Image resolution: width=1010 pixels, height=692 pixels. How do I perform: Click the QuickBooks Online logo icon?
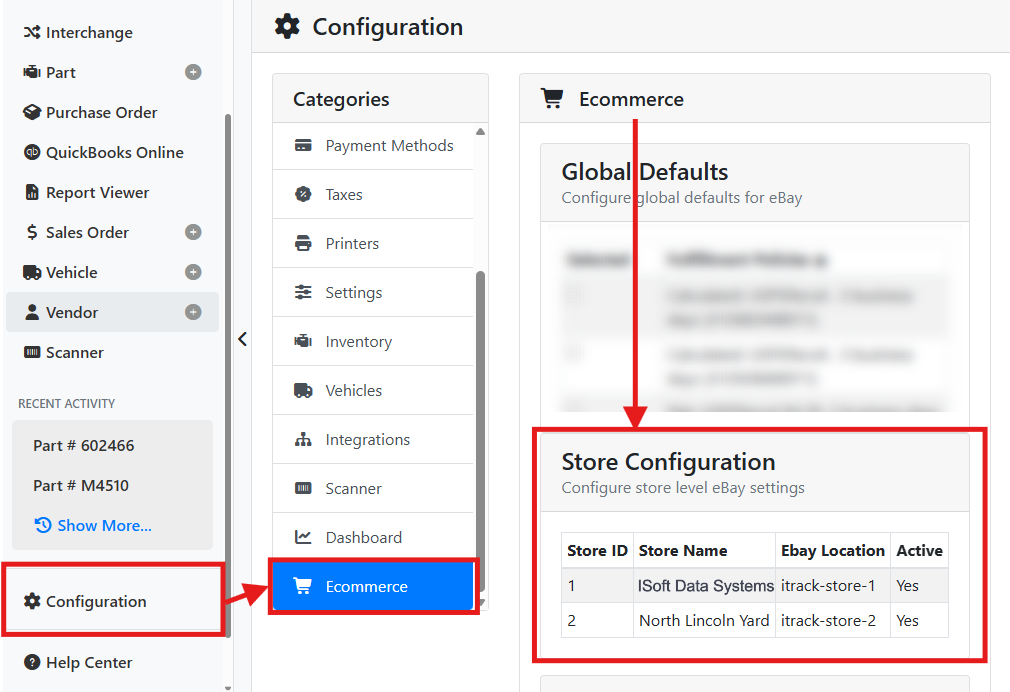pos(32,152)
